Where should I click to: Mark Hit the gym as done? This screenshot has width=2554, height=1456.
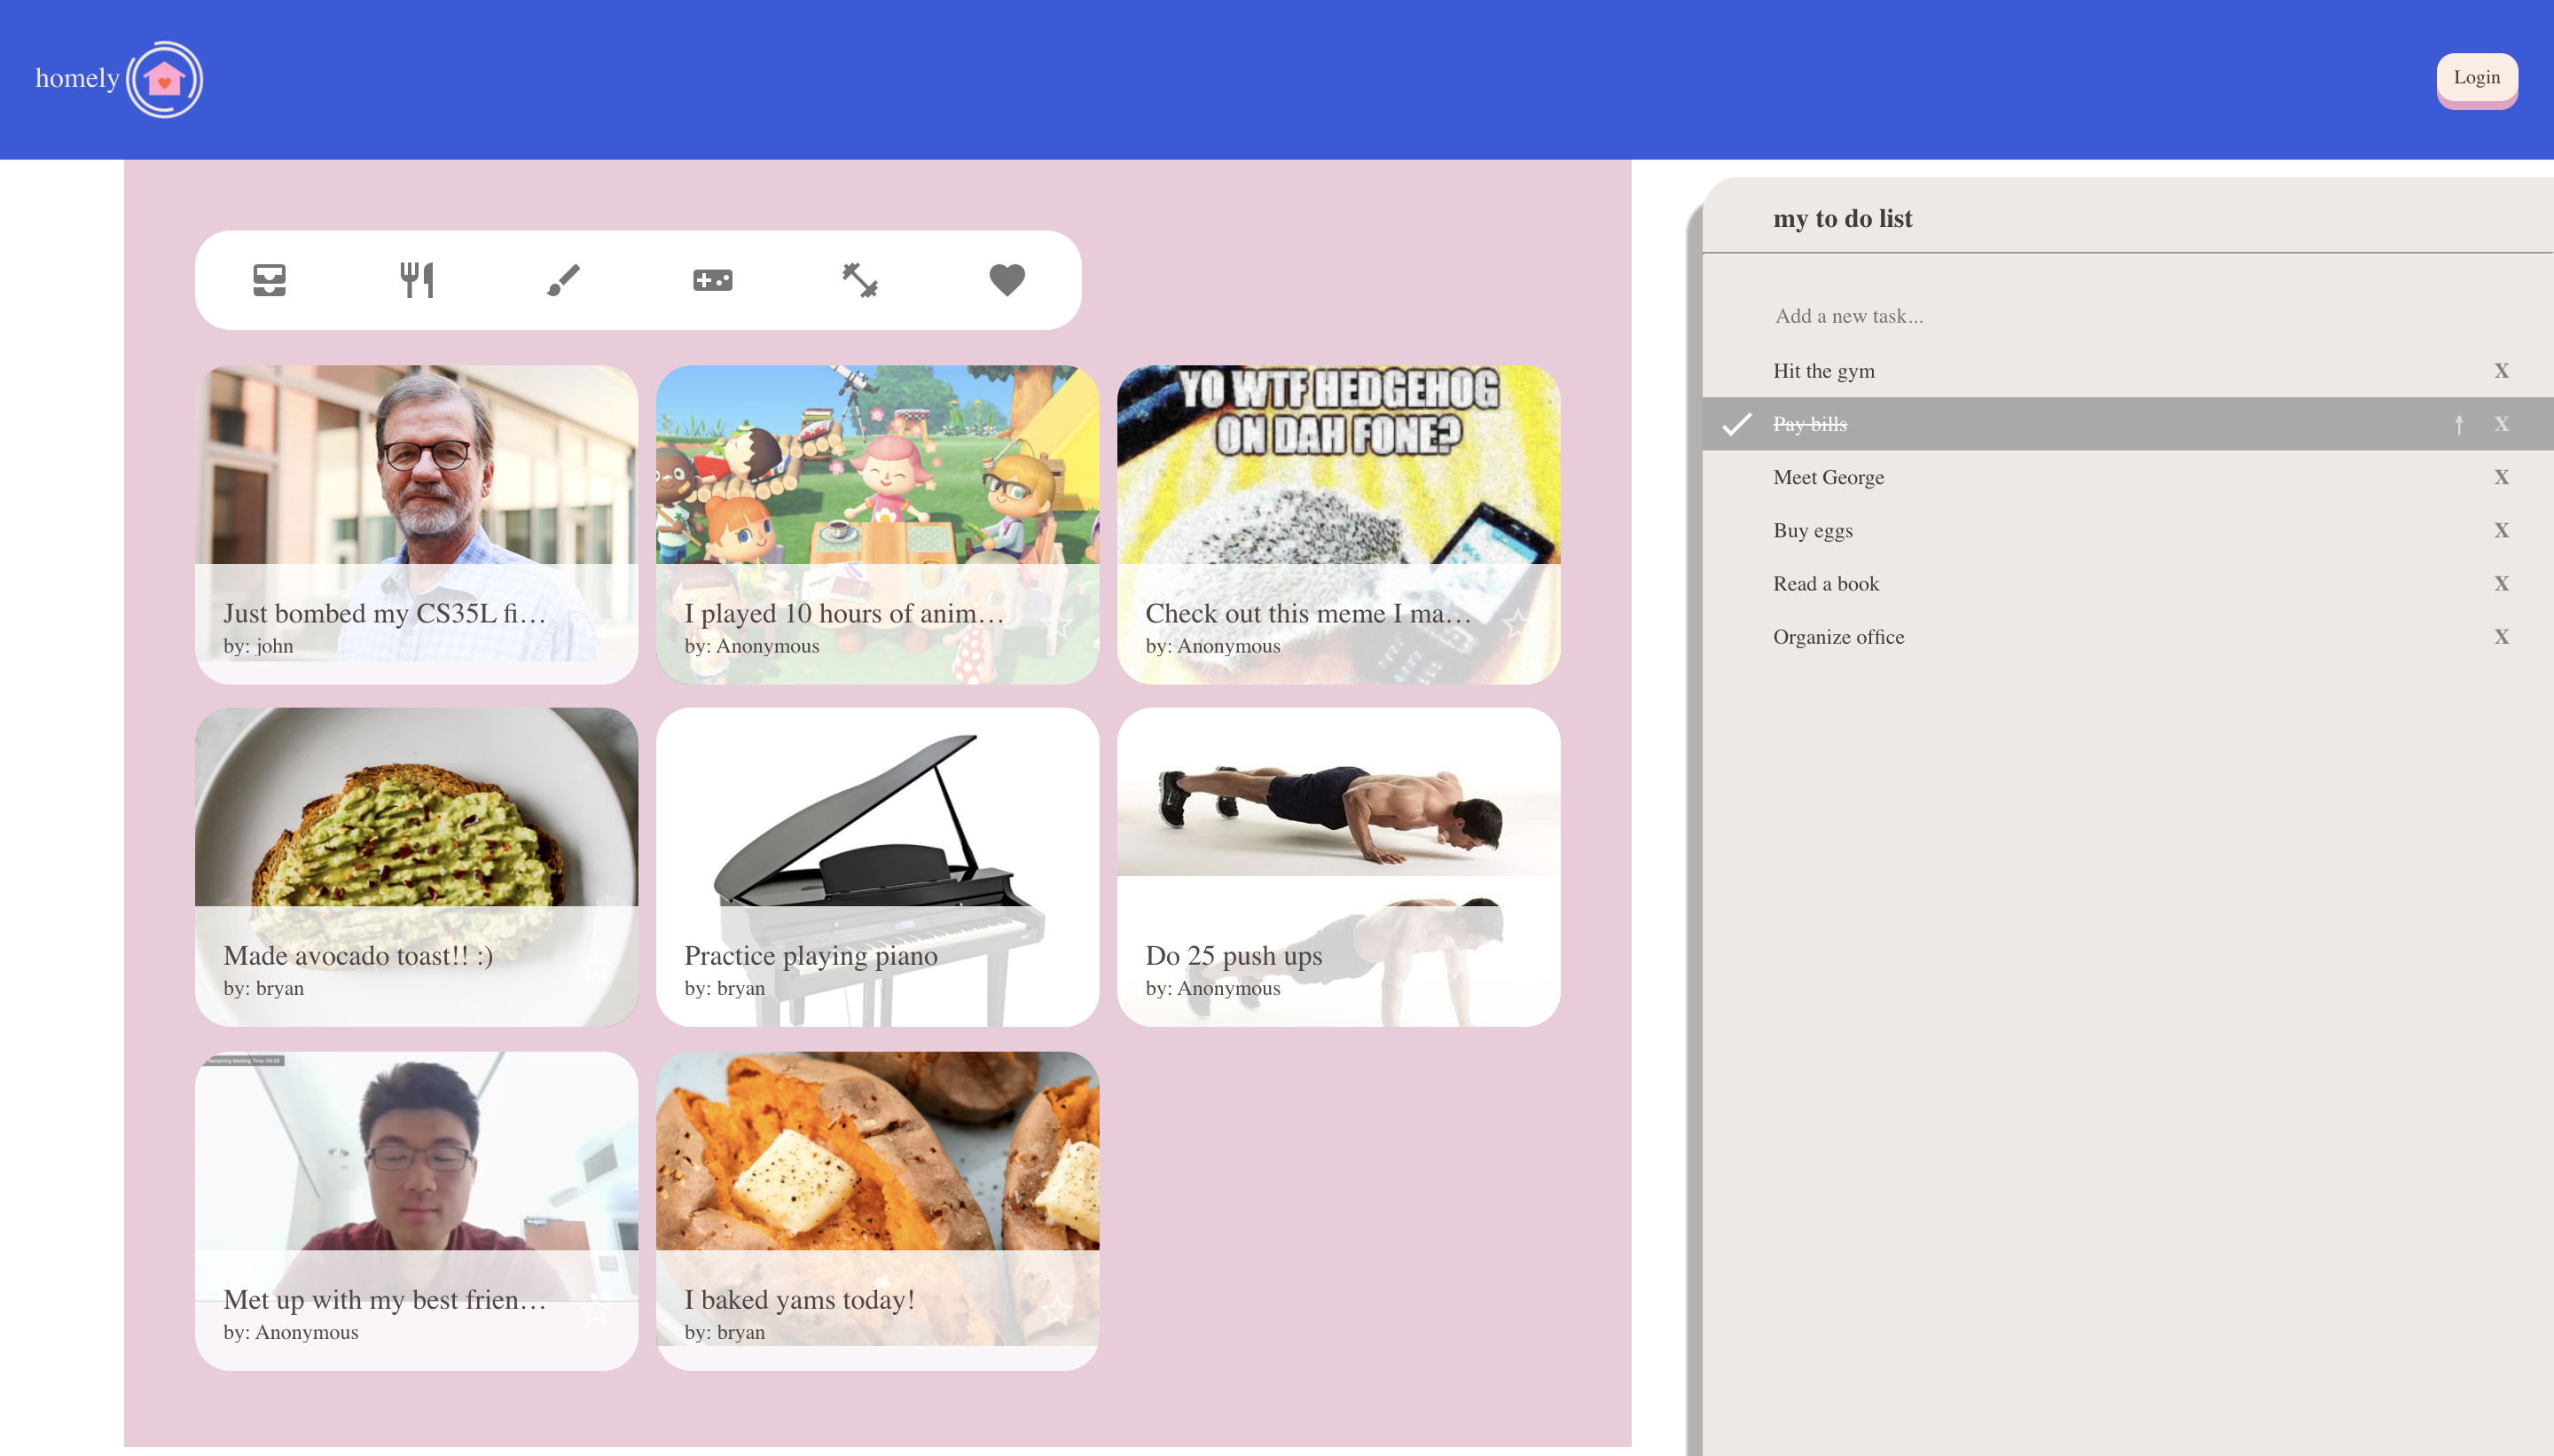click(1823, 371)
